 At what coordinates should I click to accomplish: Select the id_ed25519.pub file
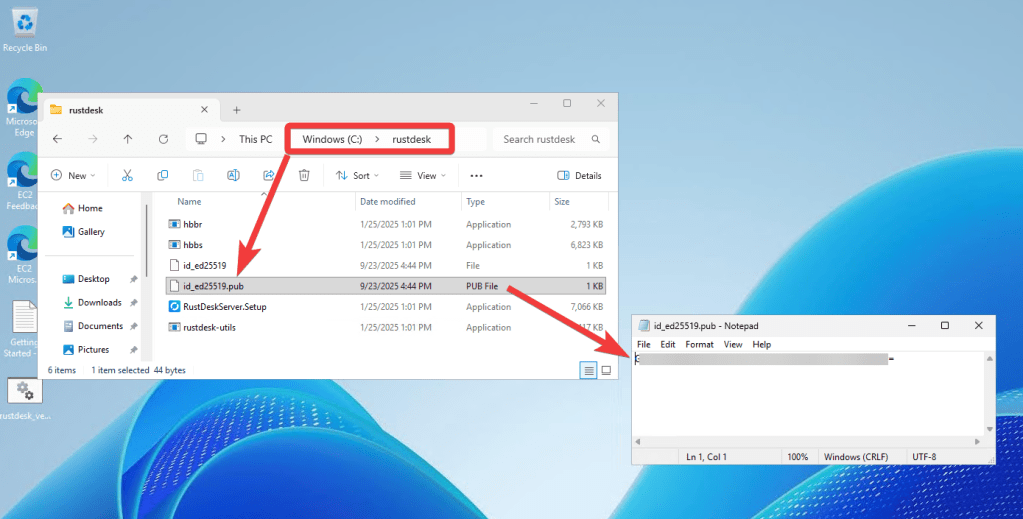click(x=213, y=286)
